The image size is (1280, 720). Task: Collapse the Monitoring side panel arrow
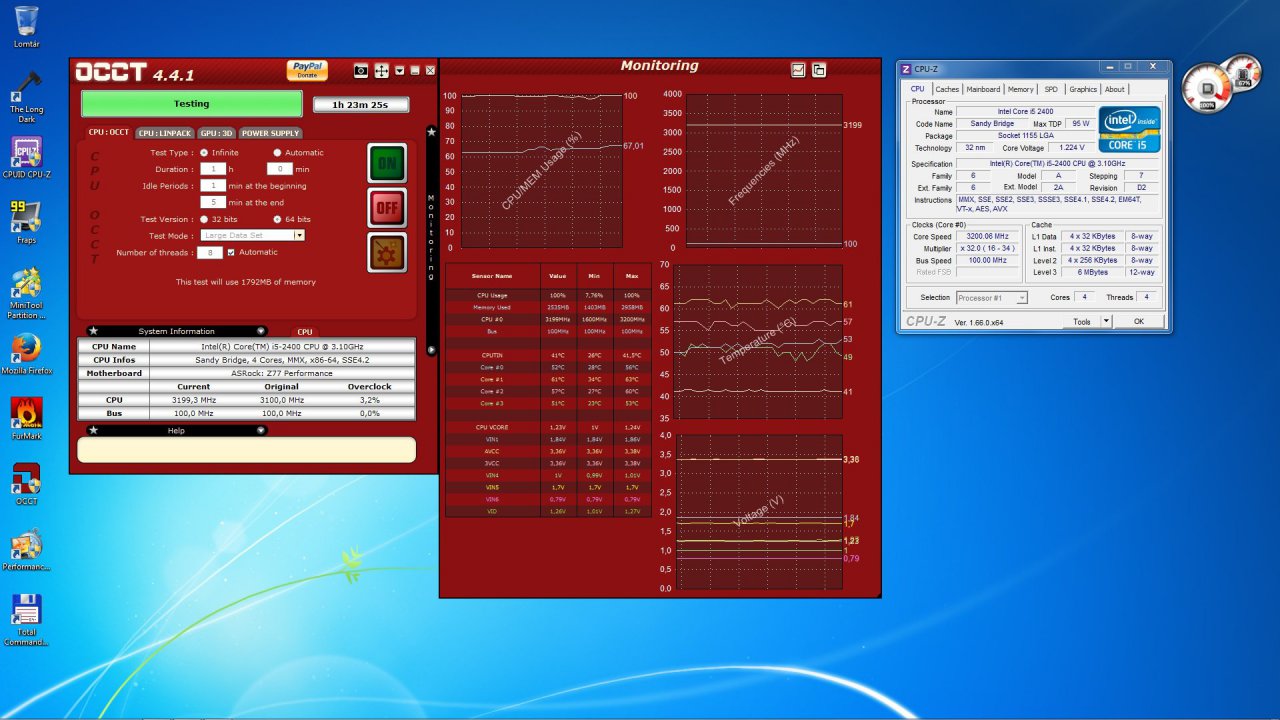(x=432, y=350)
